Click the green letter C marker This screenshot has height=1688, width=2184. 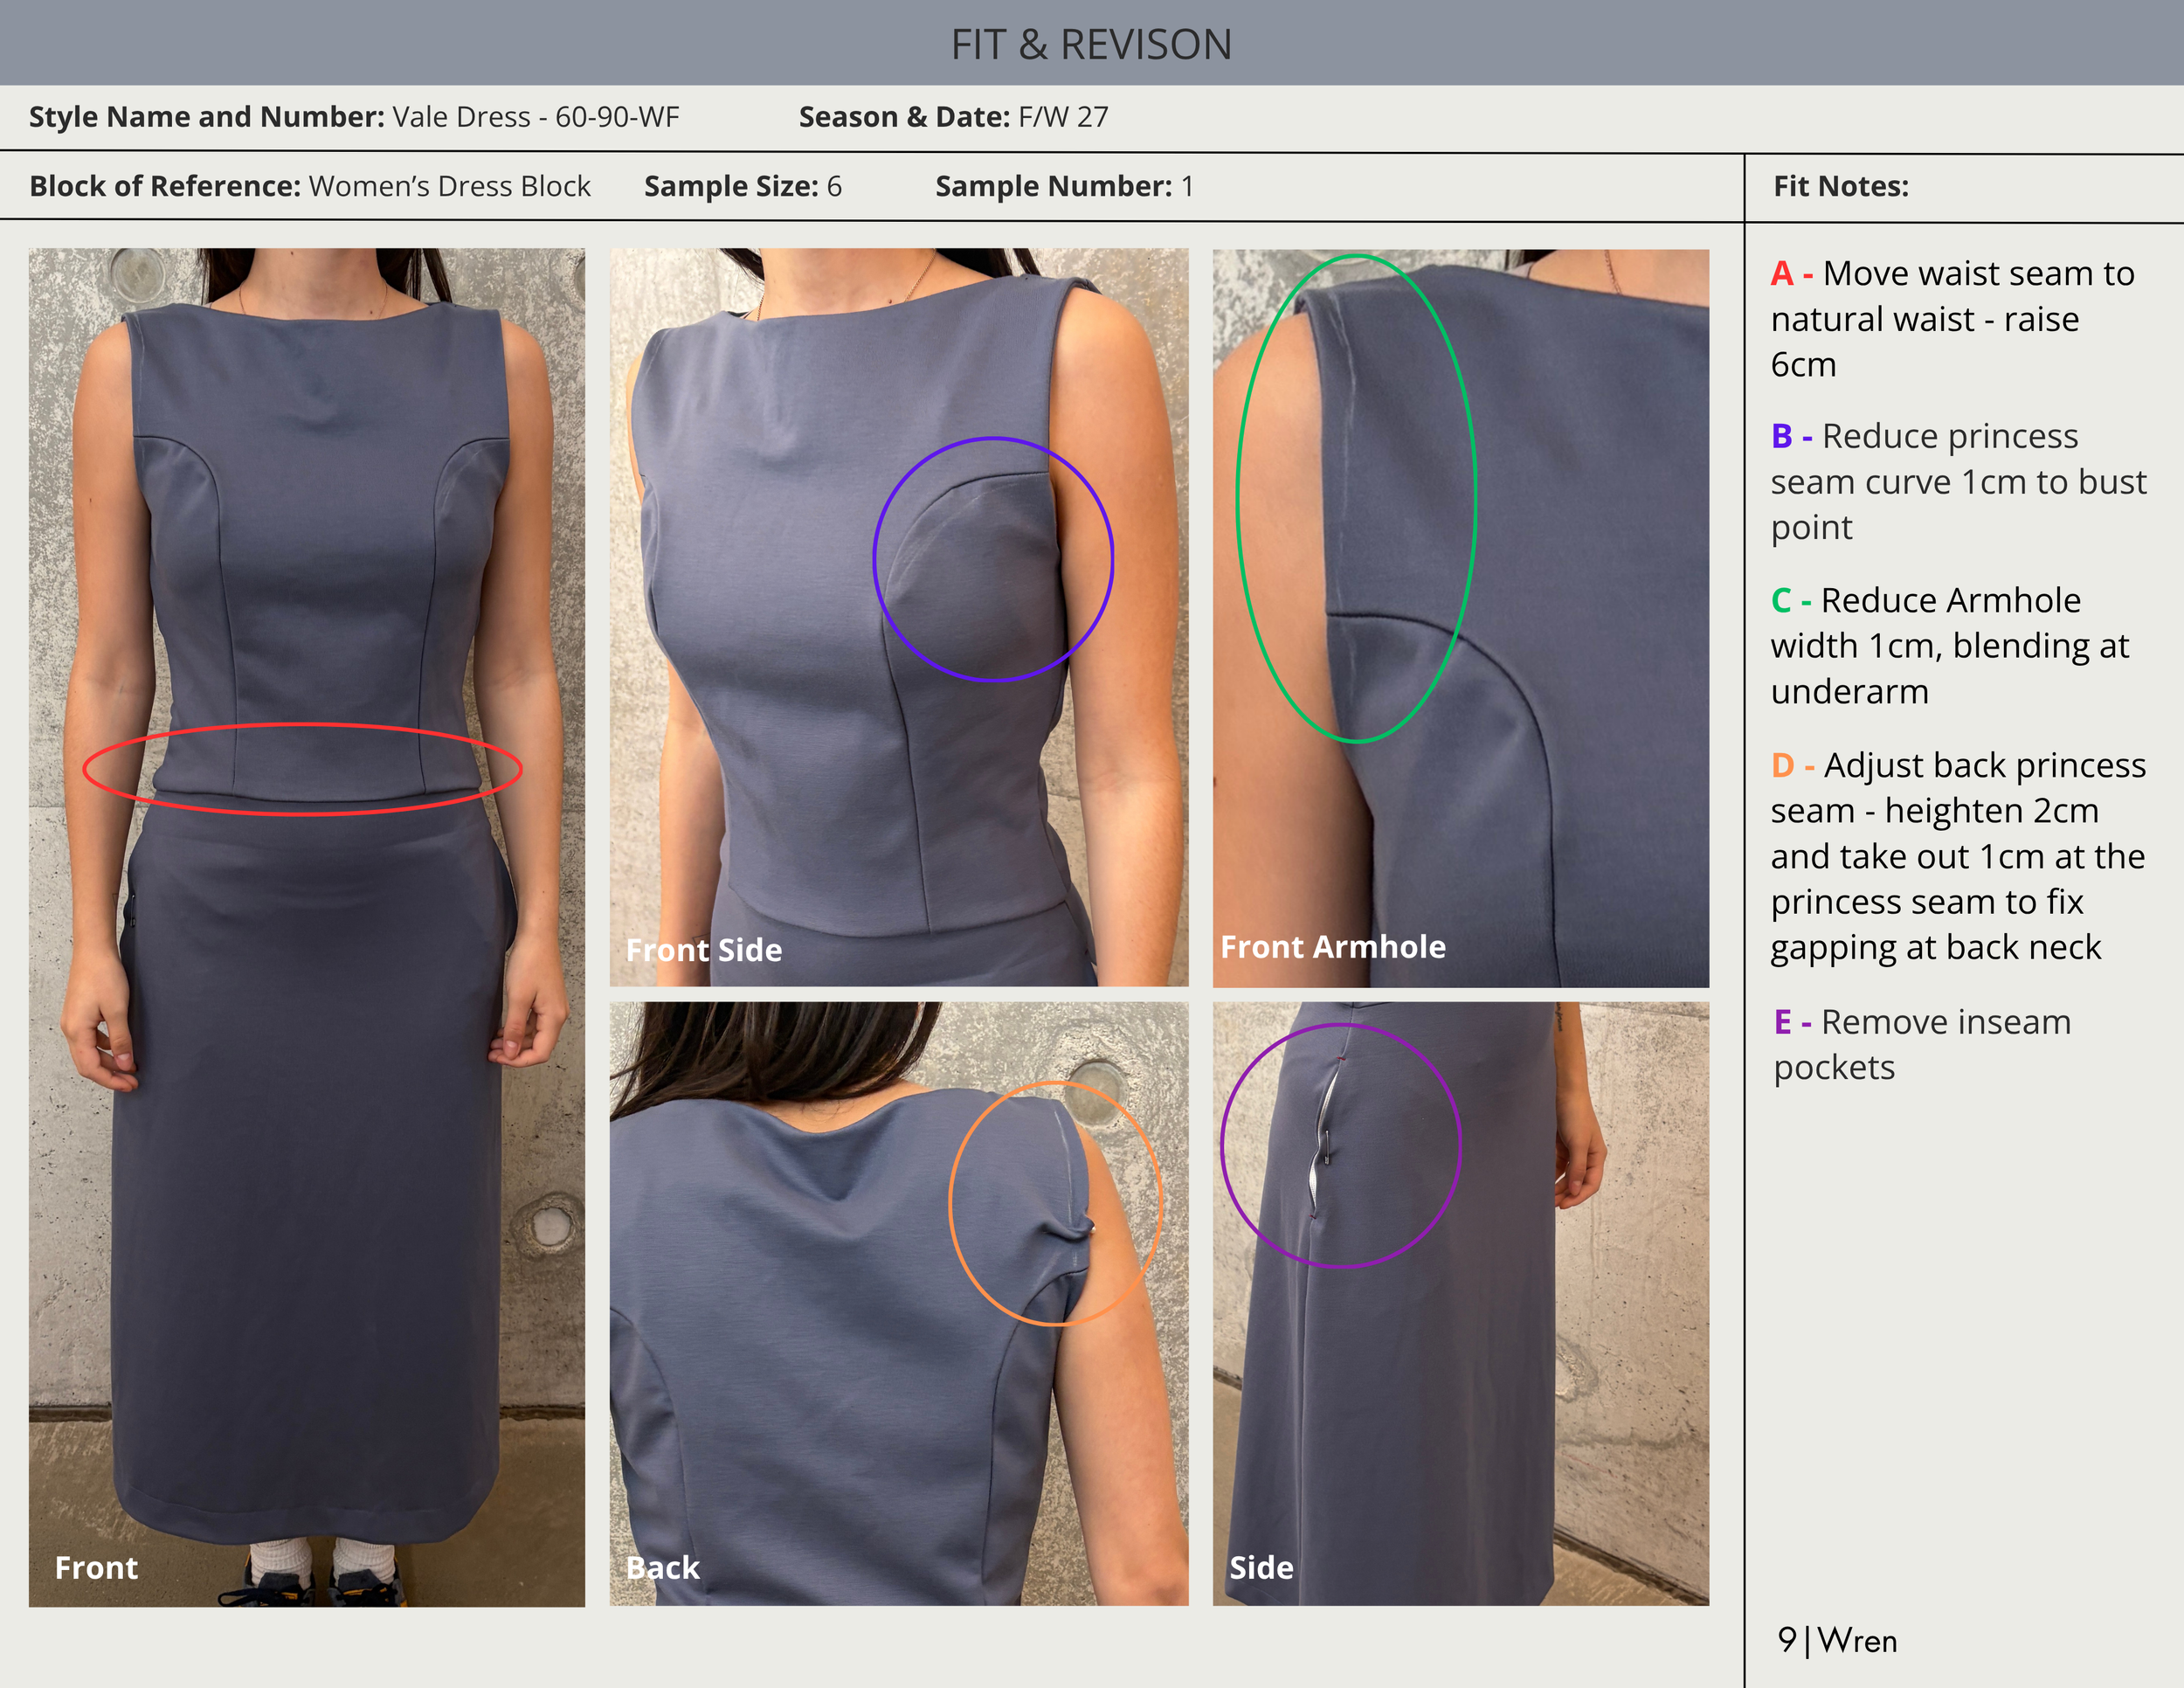[x=1781, y=601]
